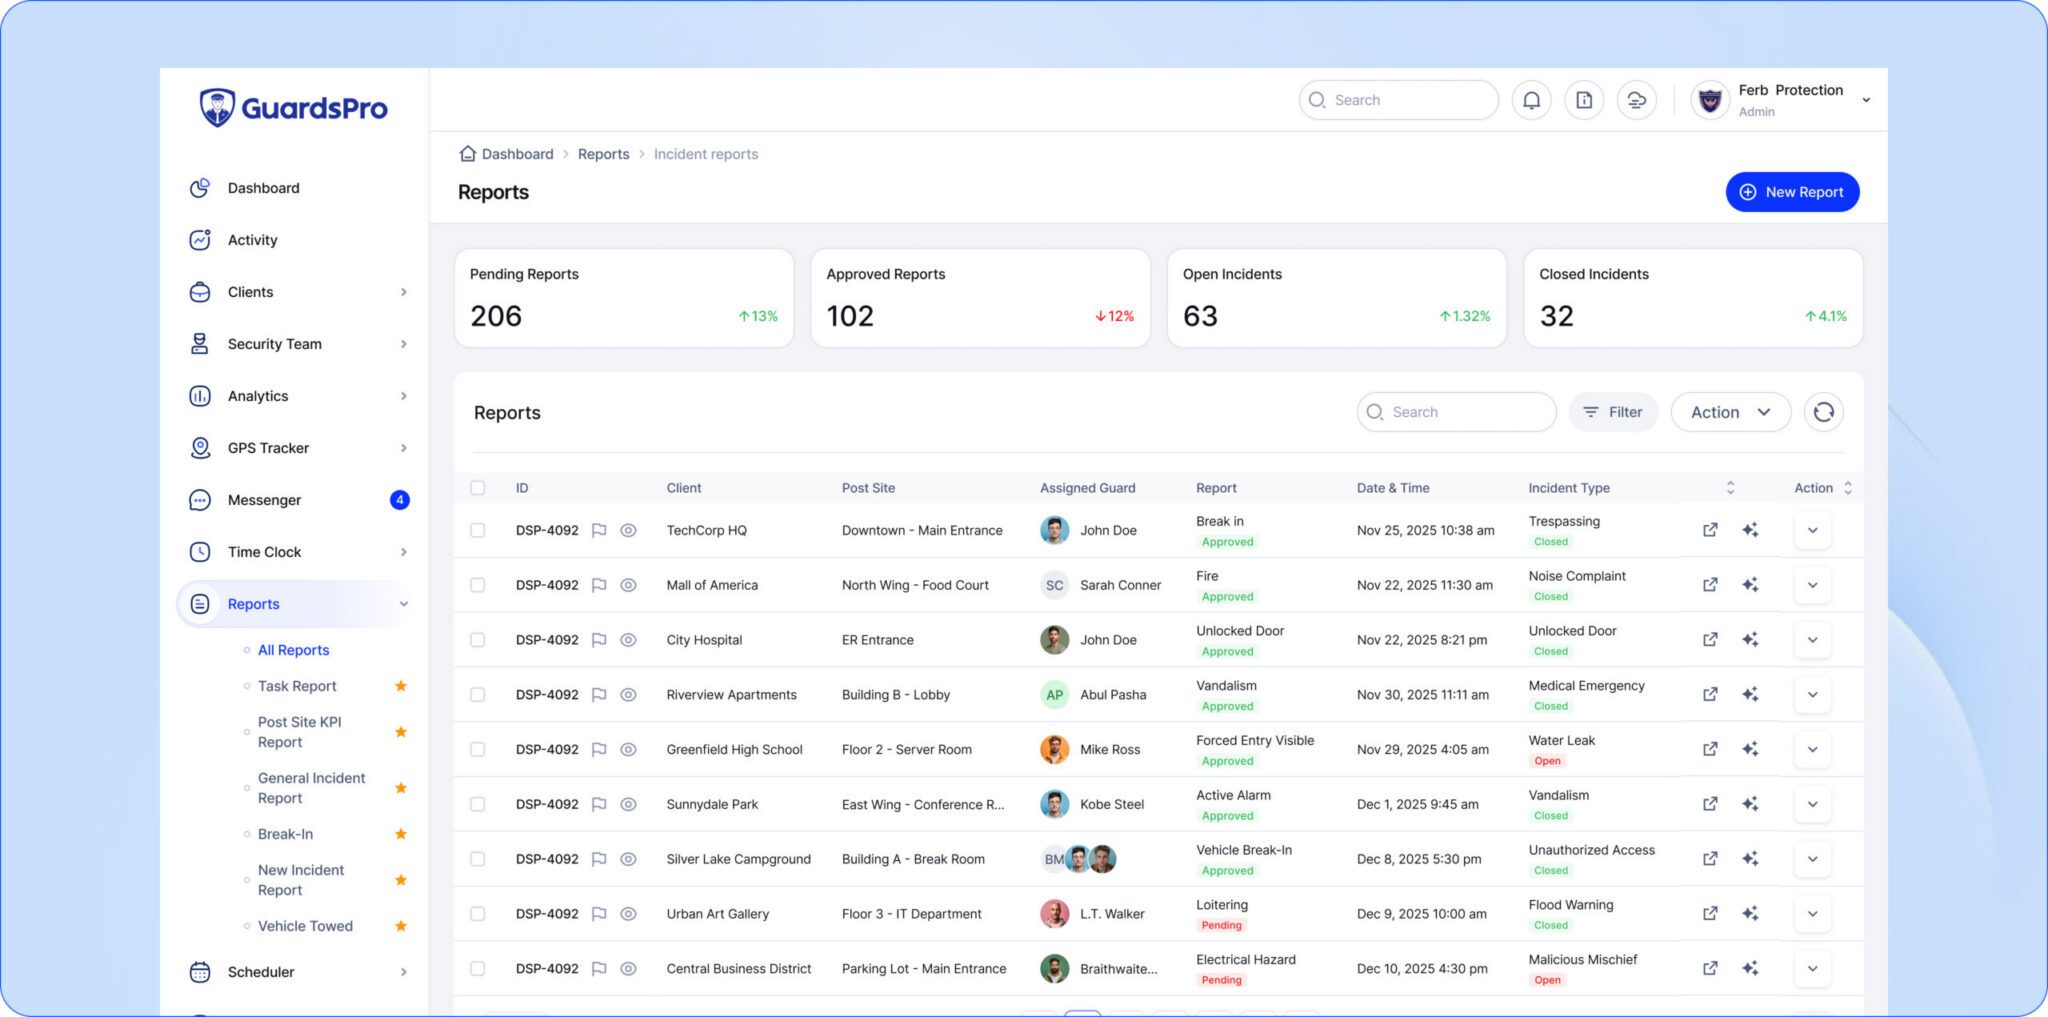
Task: Click the Filter button
Action: [x=1613, y=412]
